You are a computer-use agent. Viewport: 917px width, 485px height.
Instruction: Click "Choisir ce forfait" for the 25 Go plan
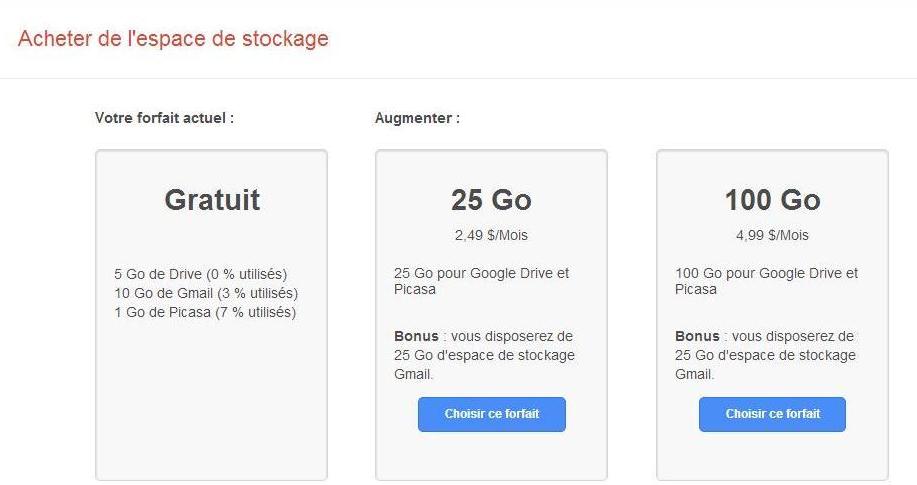click(491, 414)
